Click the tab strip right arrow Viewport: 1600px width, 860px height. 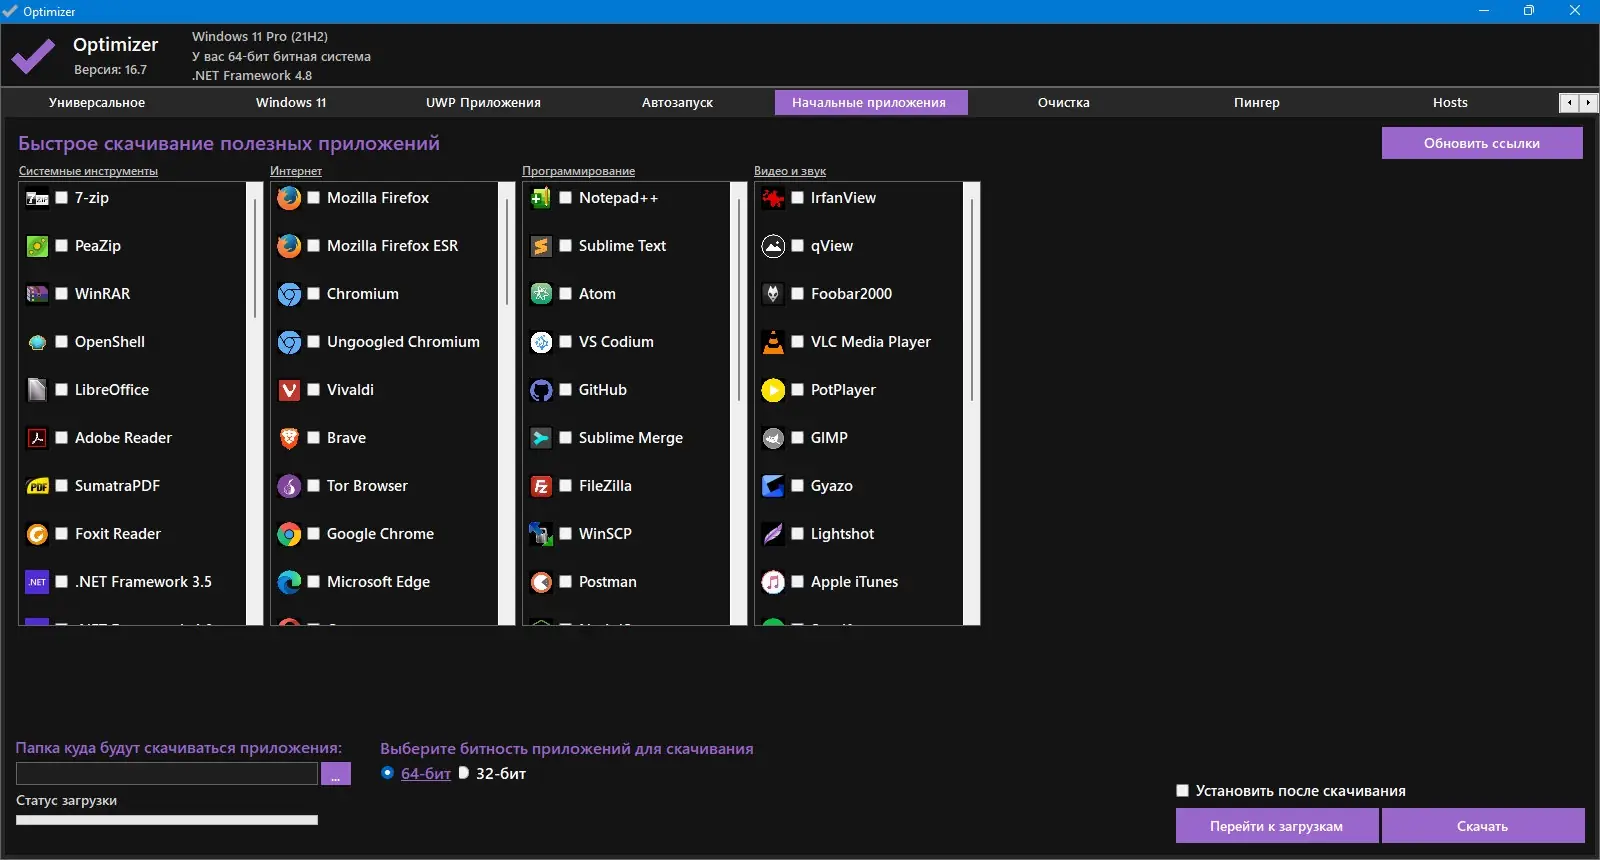pos(1588,103)
